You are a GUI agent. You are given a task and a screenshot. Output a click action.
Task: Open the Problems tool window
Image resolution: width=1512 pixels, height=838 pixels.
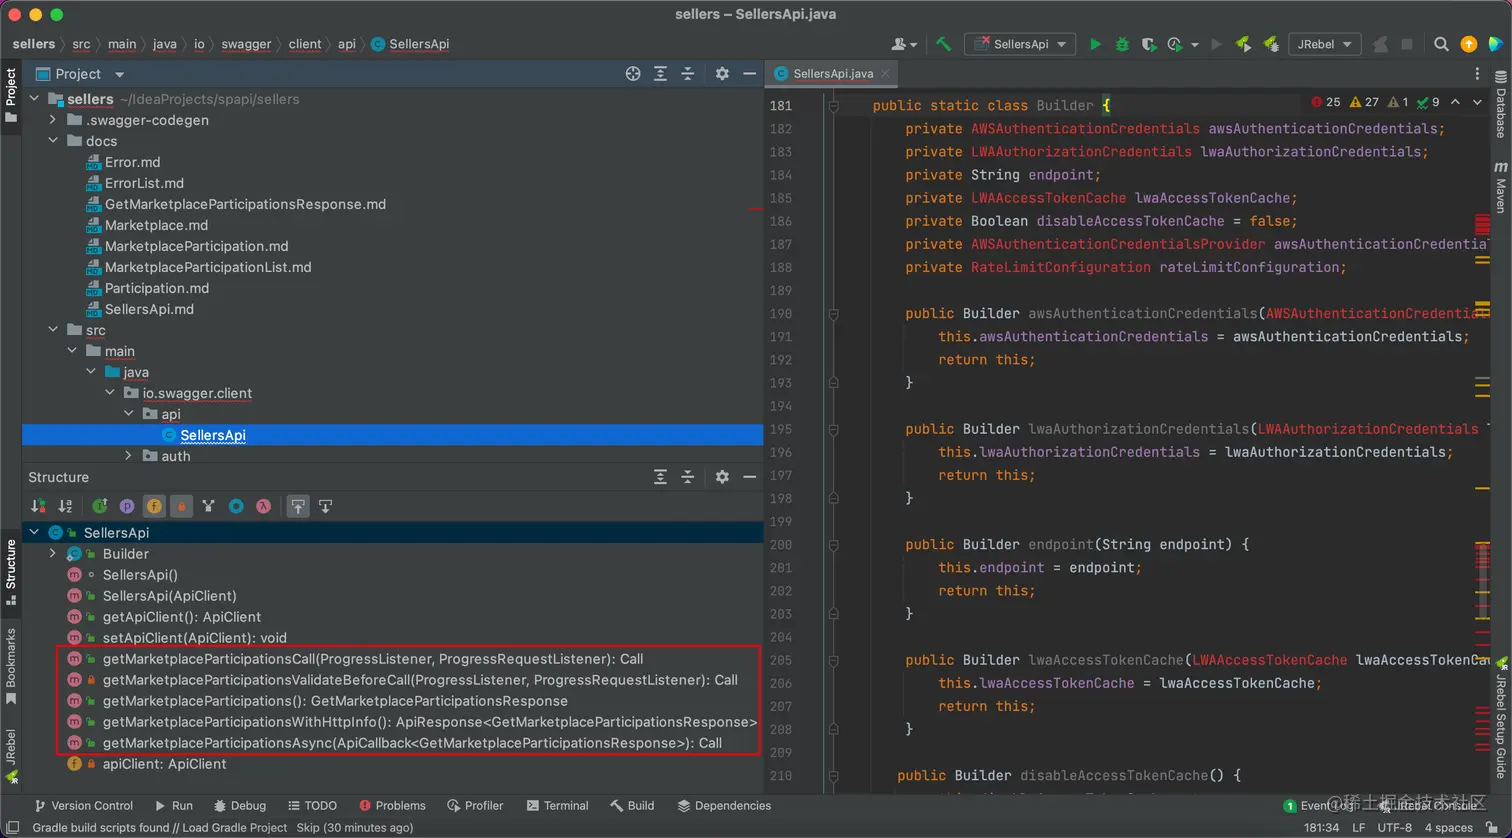[x=392, y=806]
